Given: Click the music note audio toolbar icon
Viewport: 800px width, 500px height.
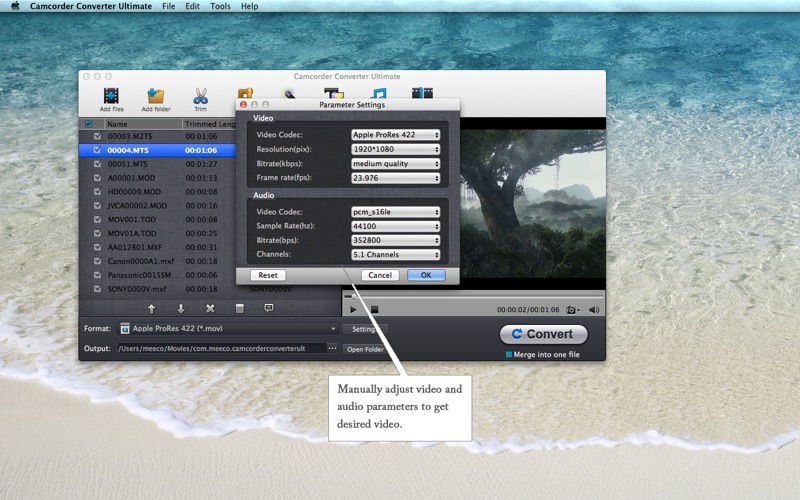Looking at the screenshot, I should coord(378,93).
